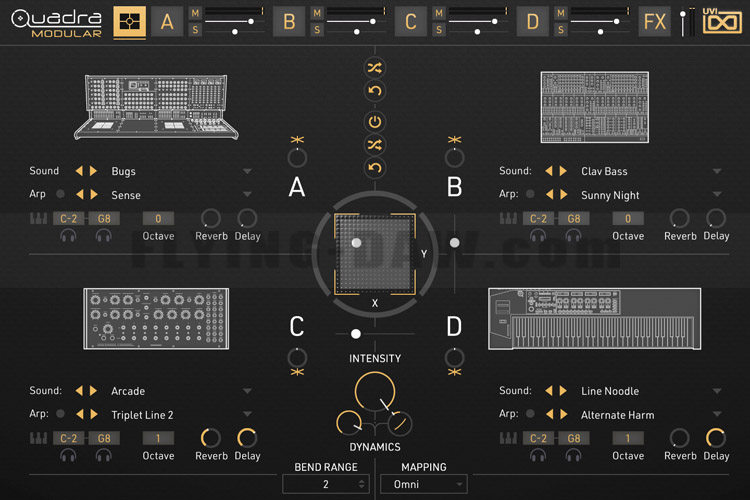Enable the Arp toggle for layer B
Screen dimensions: 750x500
click(x=530, y=194)
